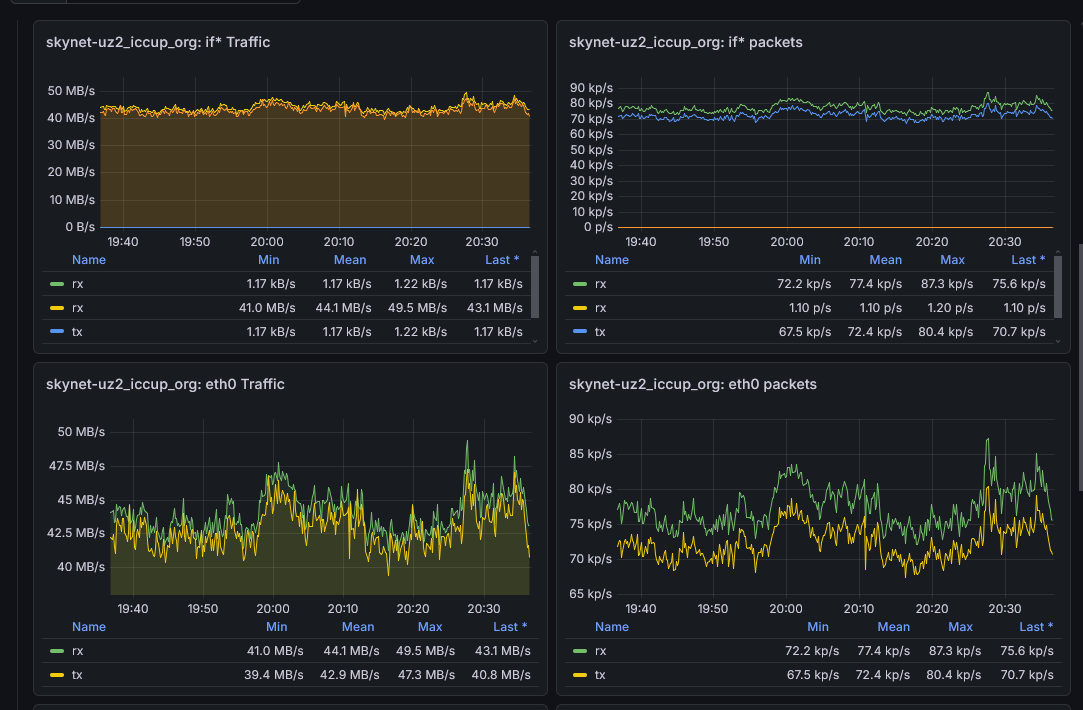Click blue tx swatch in if* packets legend

point(580,332)
